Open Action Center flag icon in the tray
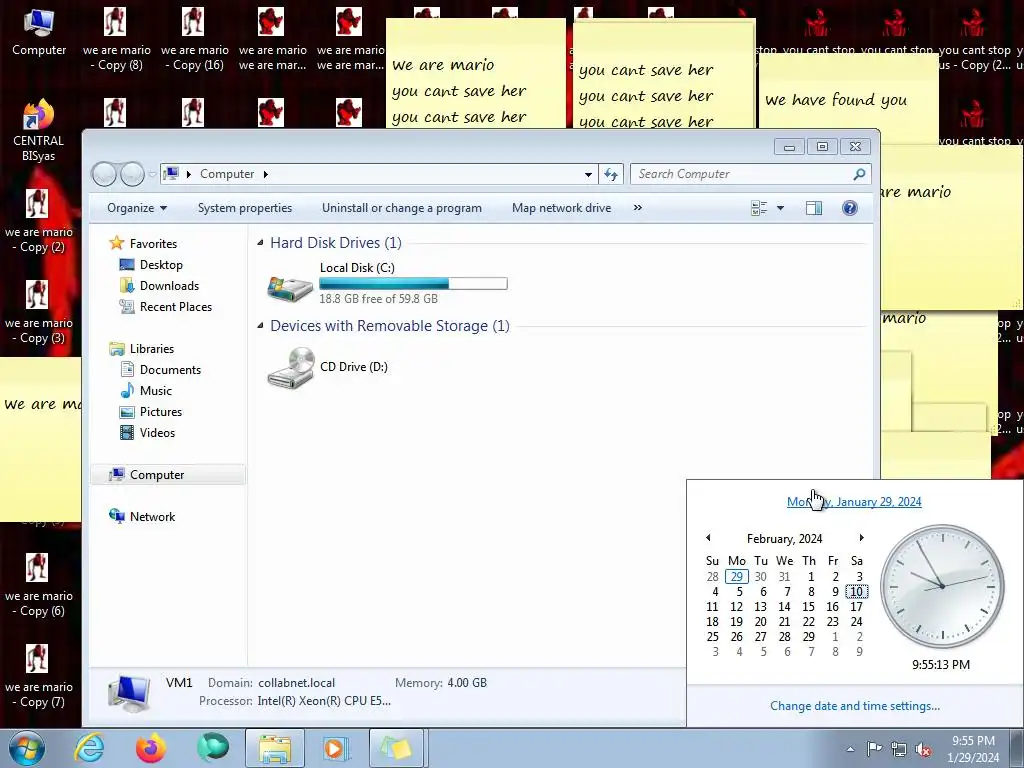The height and width of the screenshot is (768, 1024). click(x=874, y=748)
